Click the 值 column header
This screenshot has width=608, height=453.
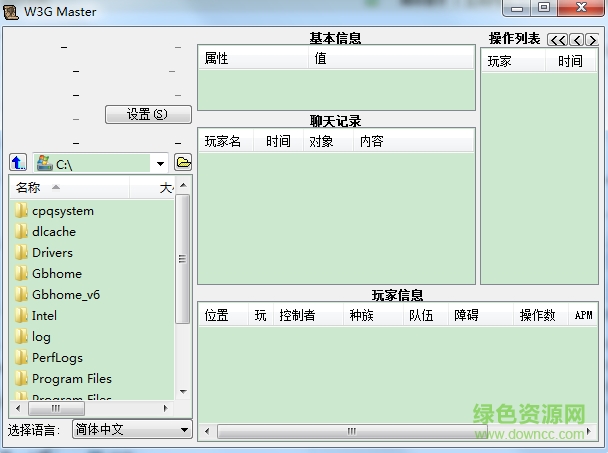coord(391,58)
